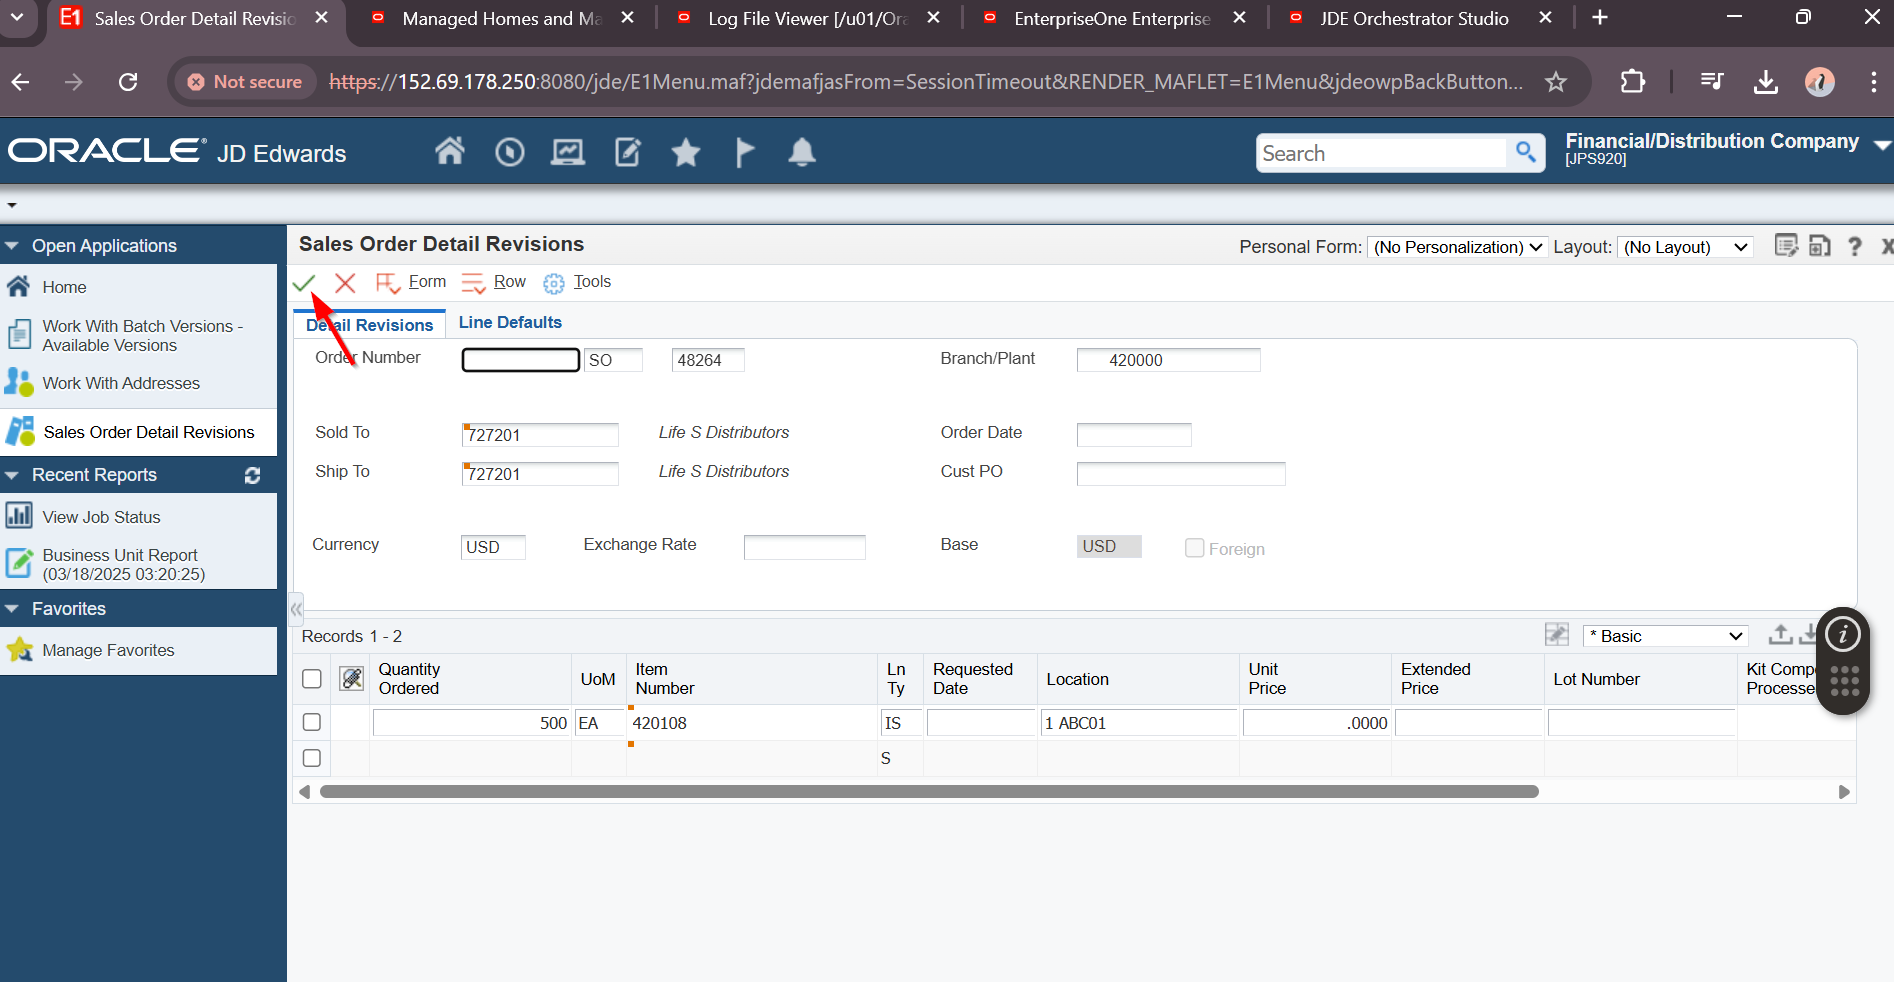This screenshot has width=1894, height=982.
Task: Click Manage Favorites link
Action: (108, 650)
